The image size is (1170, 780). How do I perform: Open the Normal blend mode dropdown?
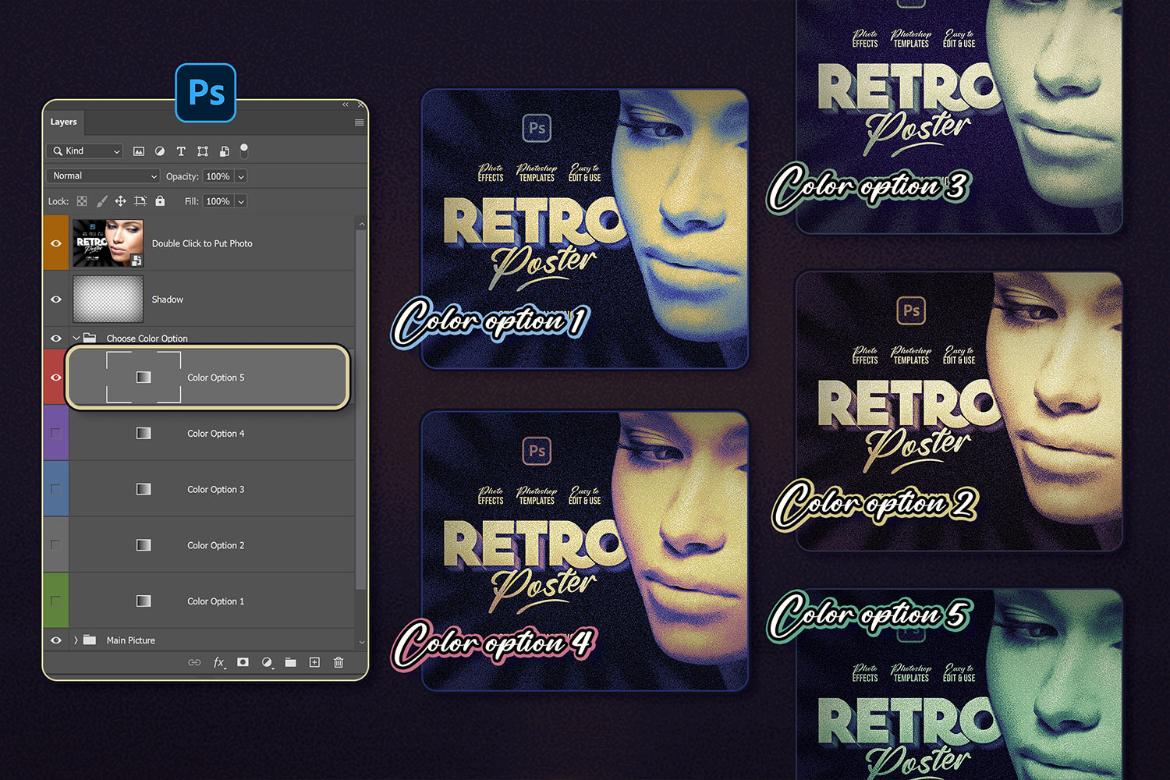click(x=103, y=176)
